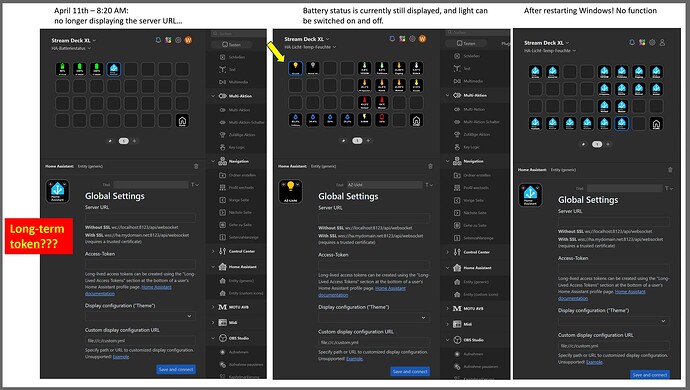Collapse the Home Assistant group in the left list
Viewport: 690px width, 390px height.
(213, 267)
